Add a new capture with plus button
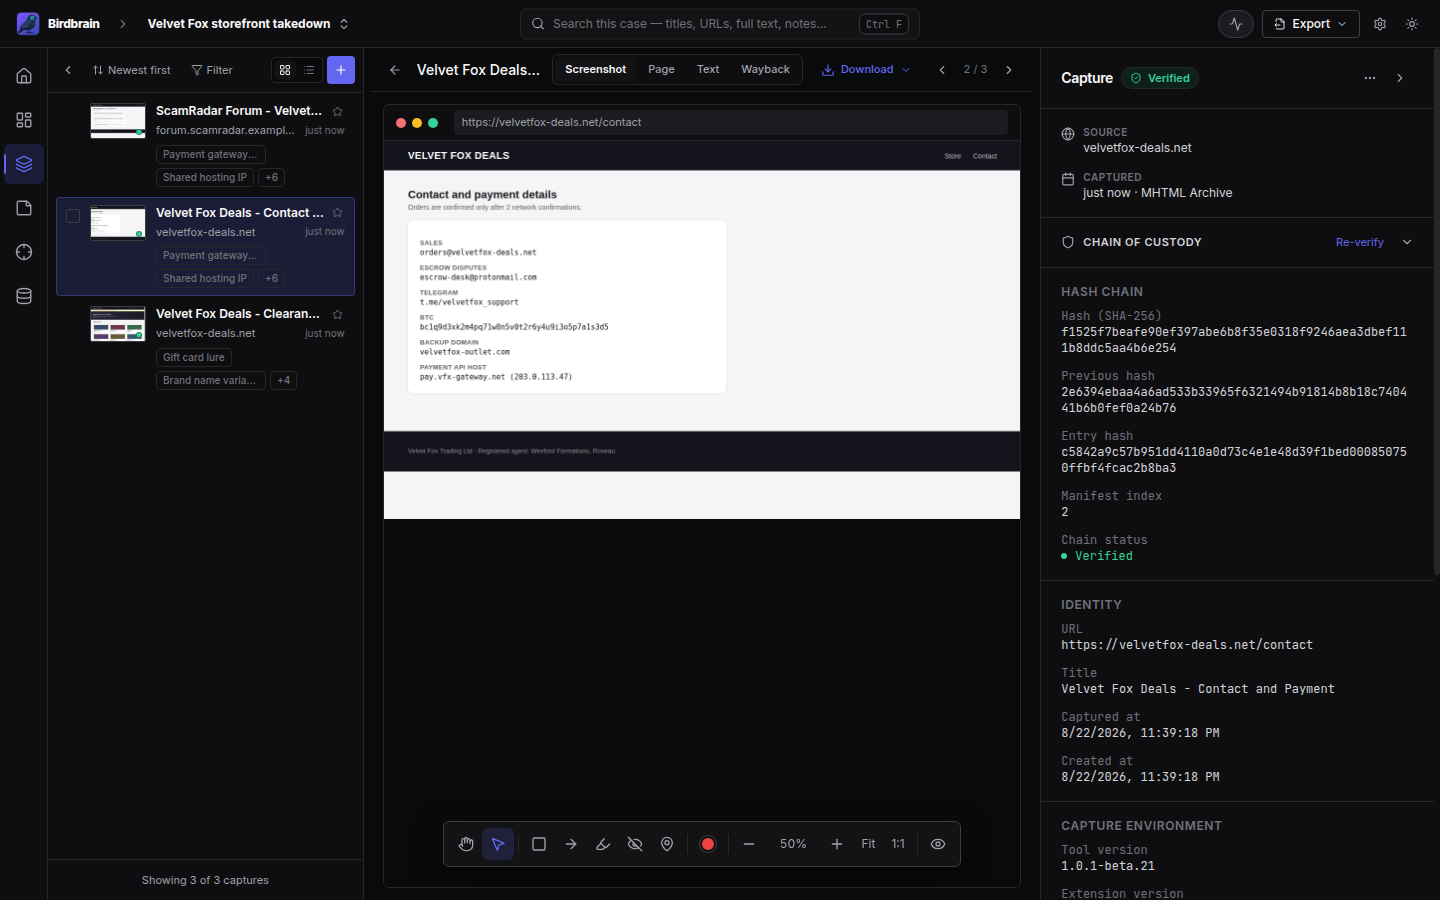 coord(341,70)
